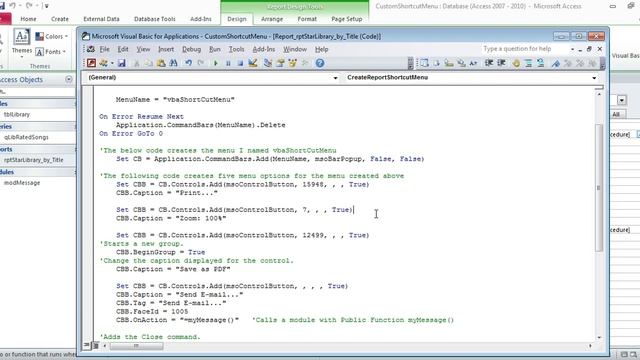Click the Comment Block icon

click(x=529, y=63)
